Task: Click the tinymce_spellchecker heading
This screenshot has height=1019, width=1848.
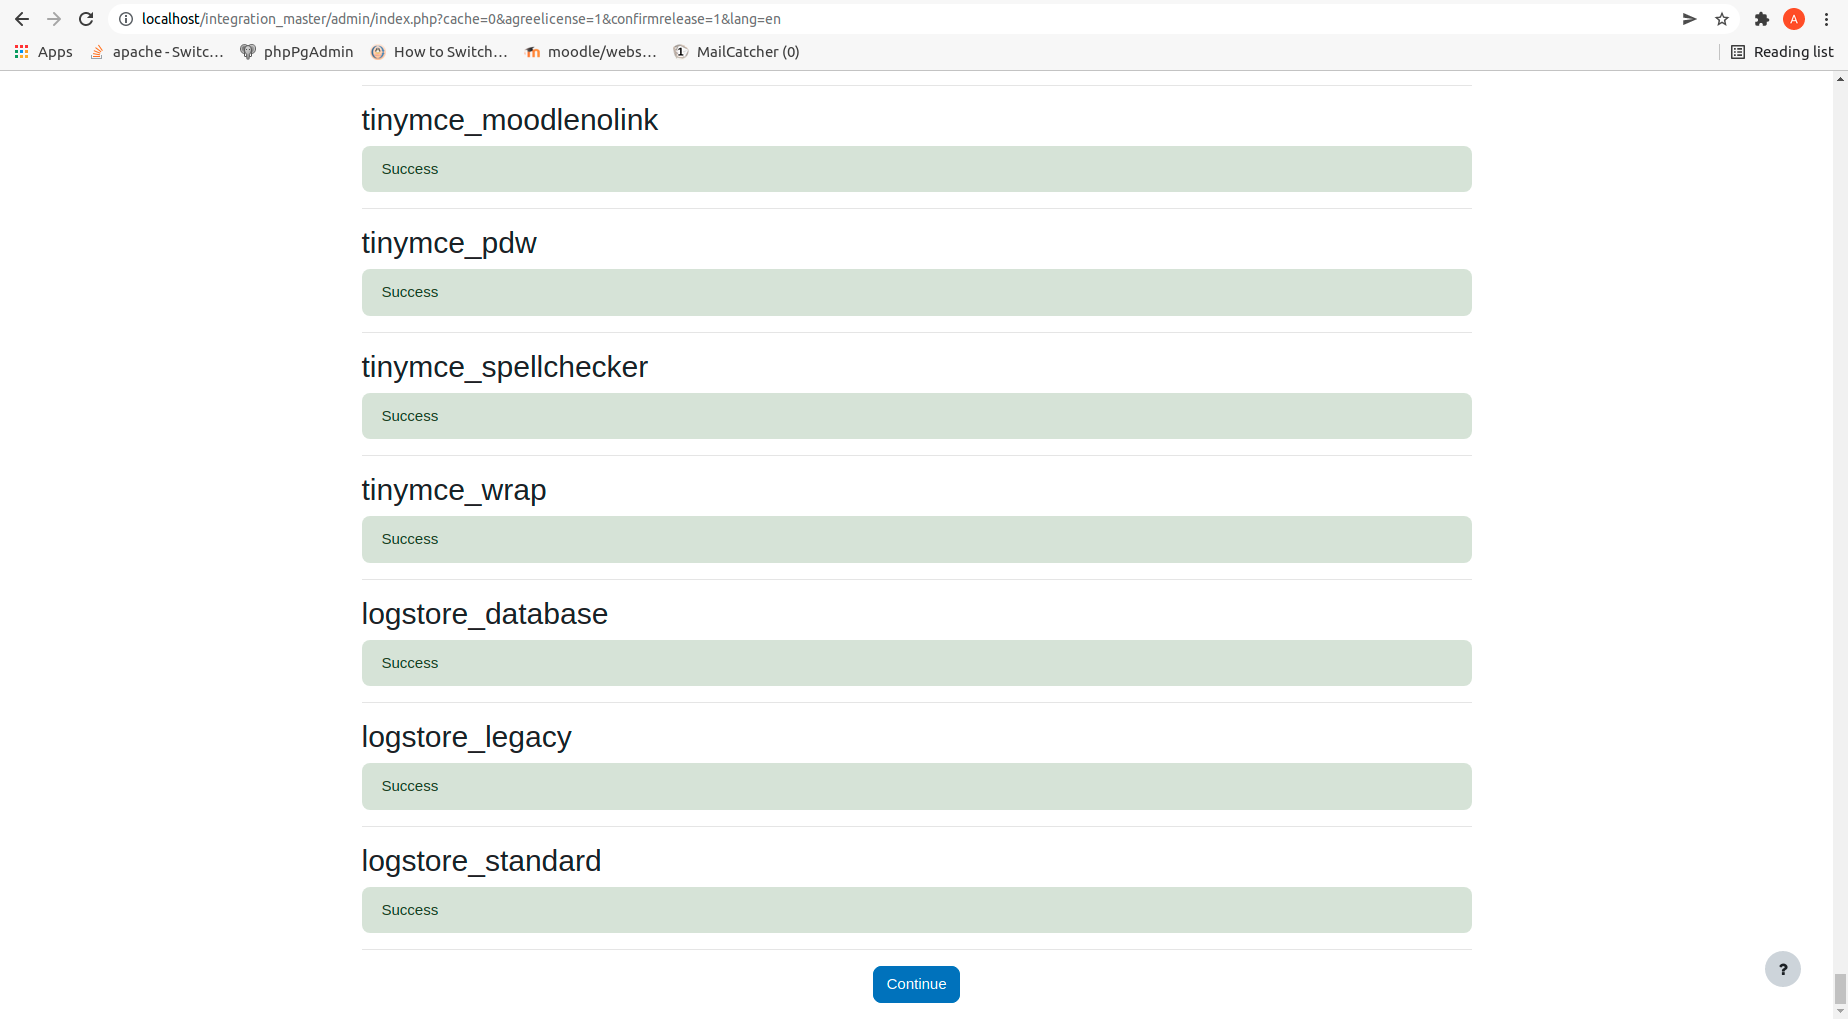Action: coord(504,367)
